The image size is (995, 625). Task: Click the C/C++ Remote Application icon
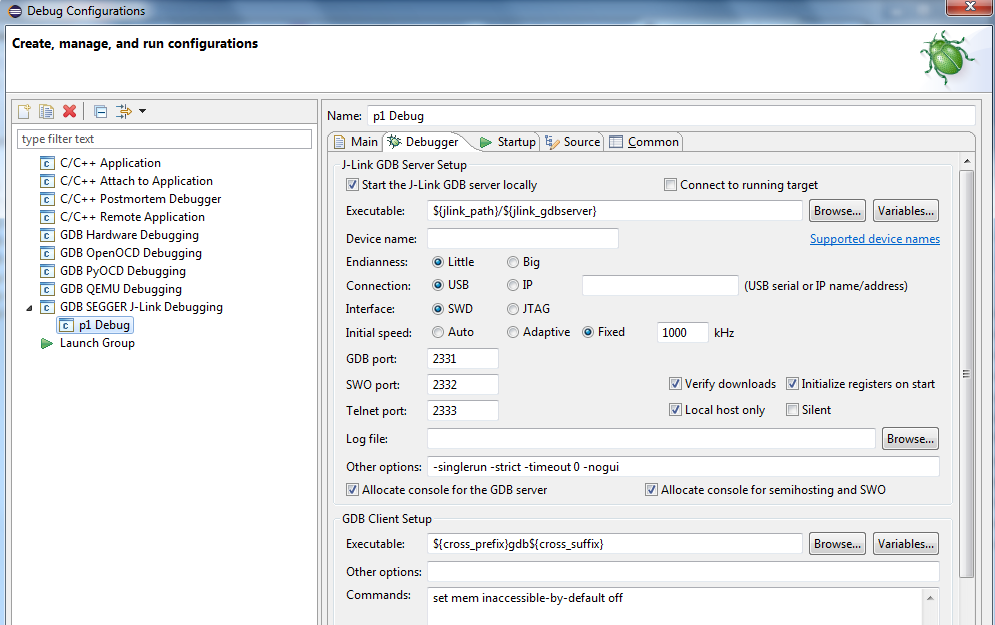point(47,218)
